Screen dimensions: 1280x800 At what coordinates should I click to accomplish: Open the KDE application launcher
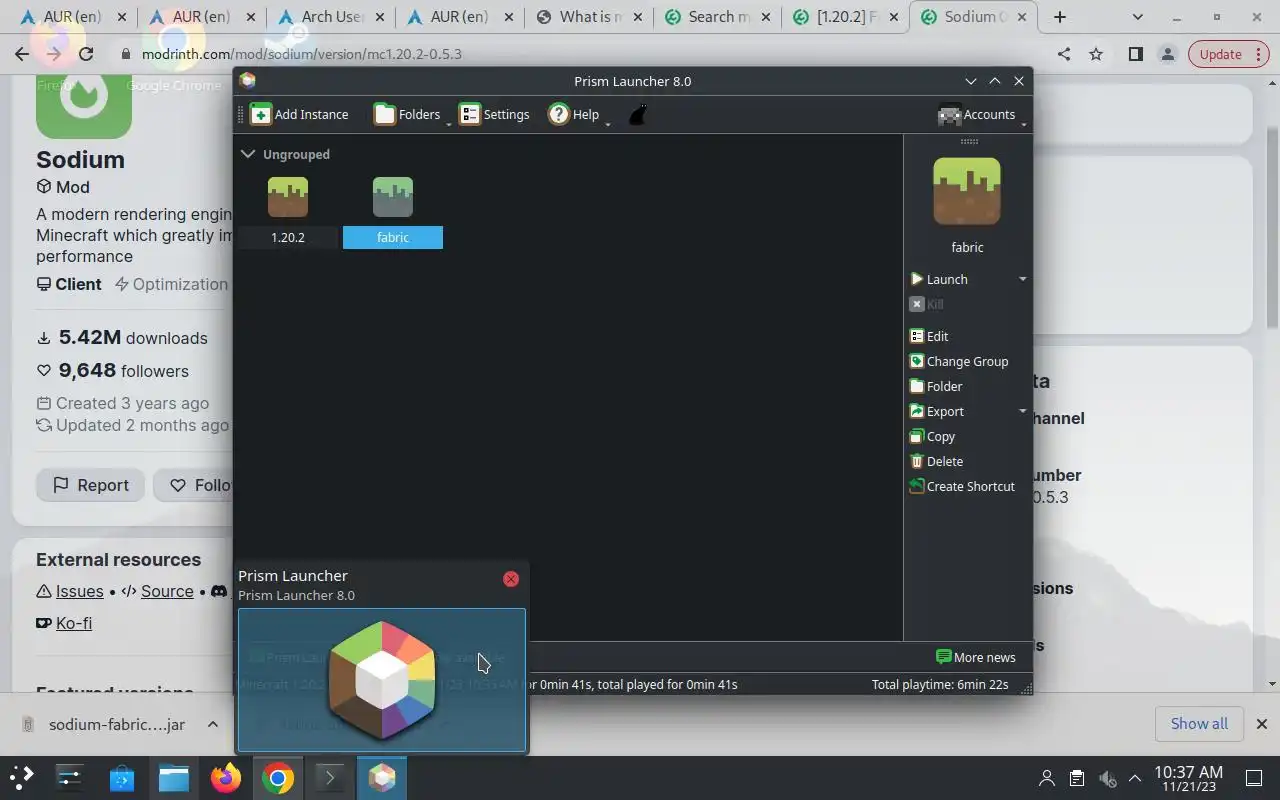pos(22,777)
